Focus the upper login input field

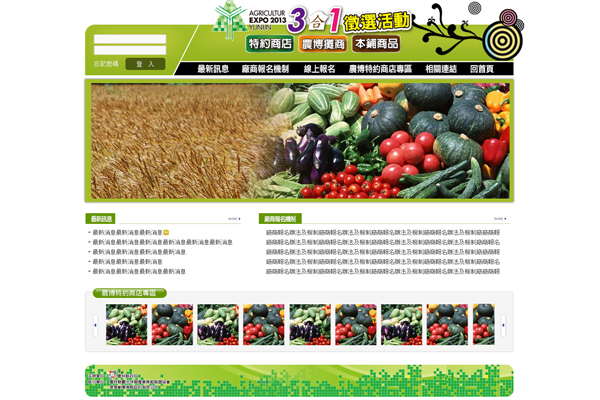[x=130, y=39]
